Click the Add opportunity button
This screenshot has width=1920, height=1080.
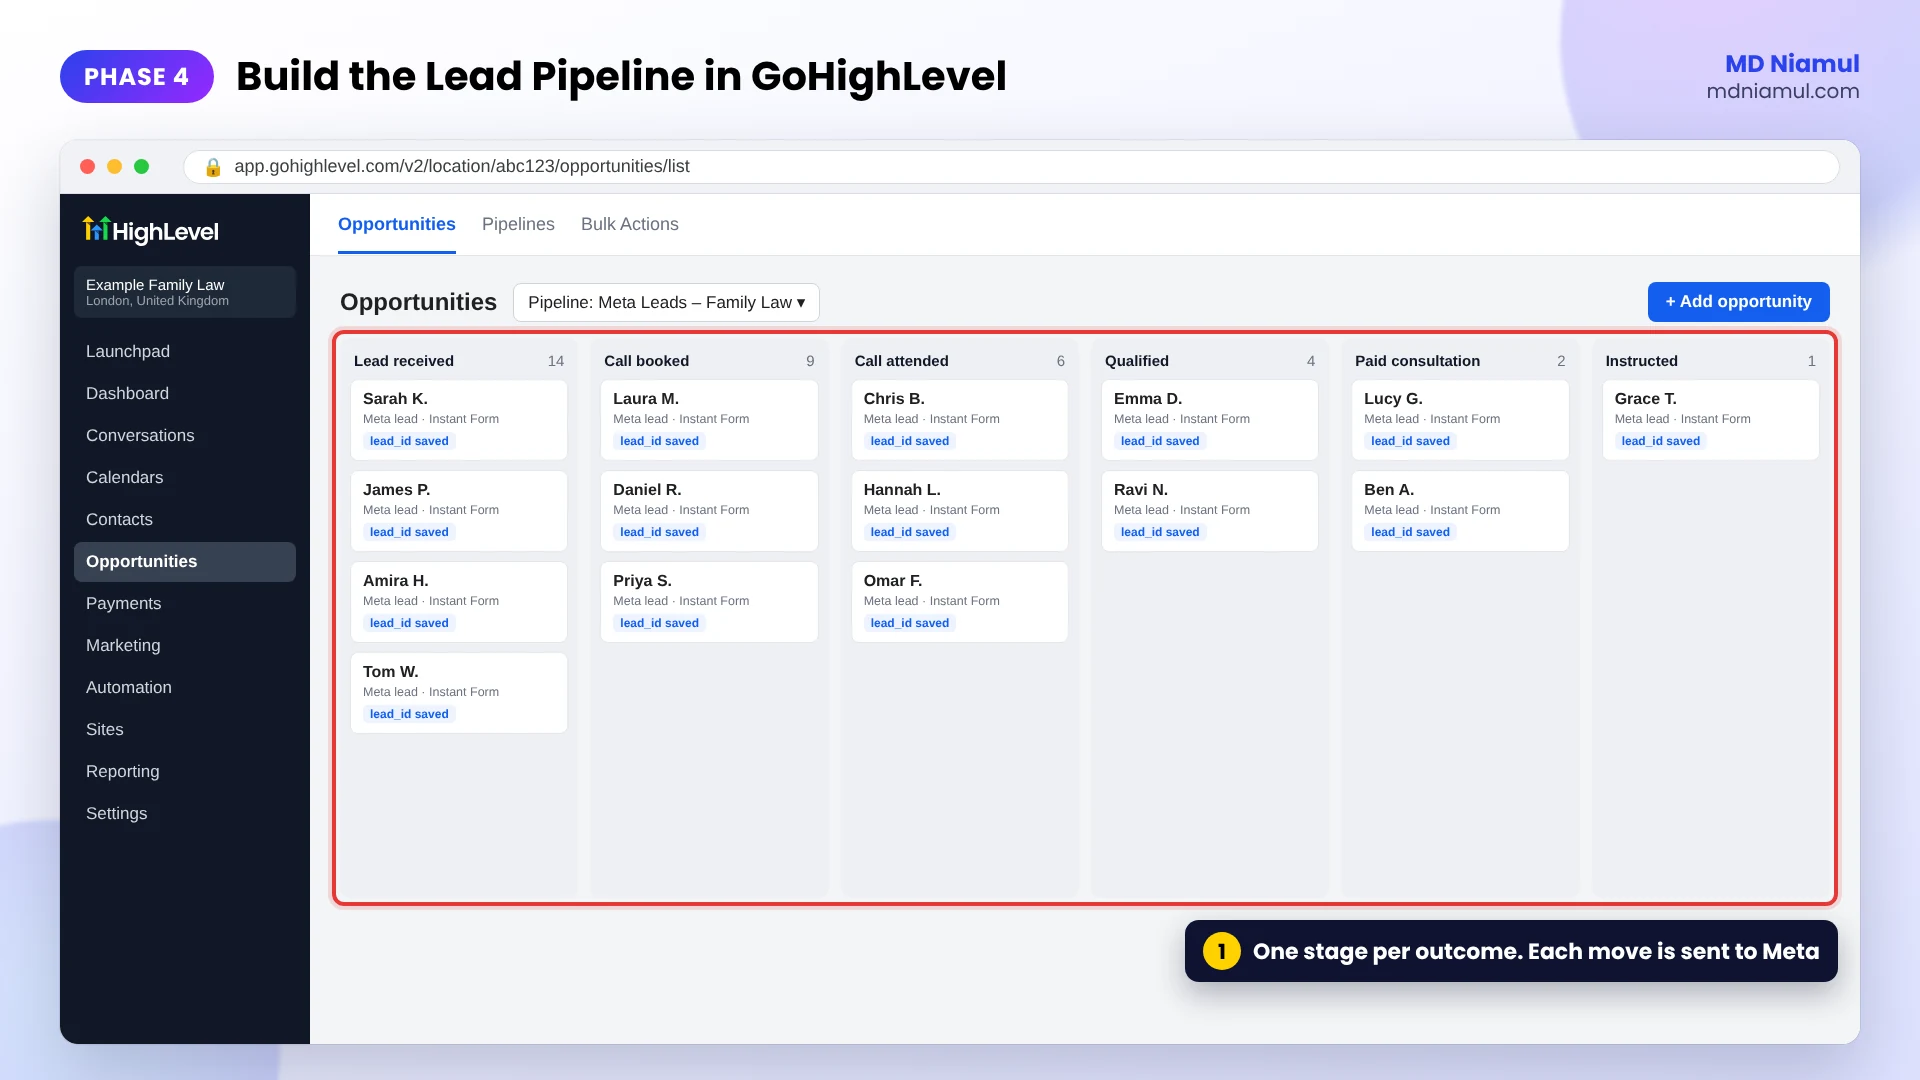1738,302
